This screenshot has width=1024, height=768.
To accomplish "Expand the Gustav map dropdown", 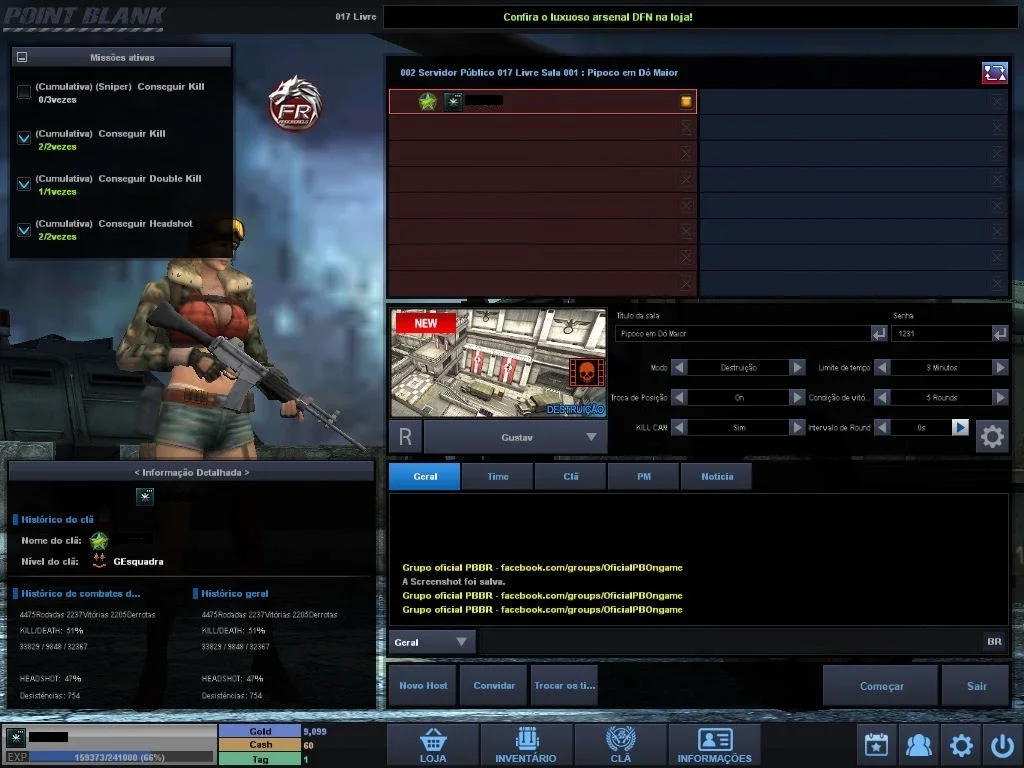I will tap(591, 437).
